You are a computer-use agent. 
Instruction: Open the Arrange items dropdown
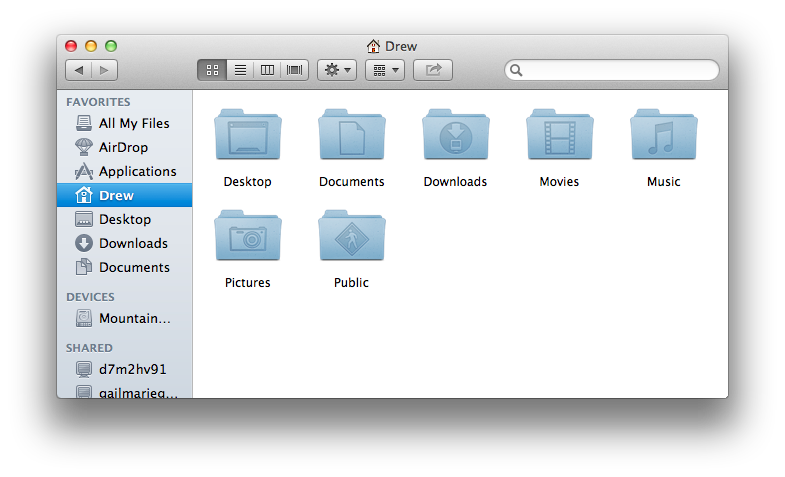[385, 70]
